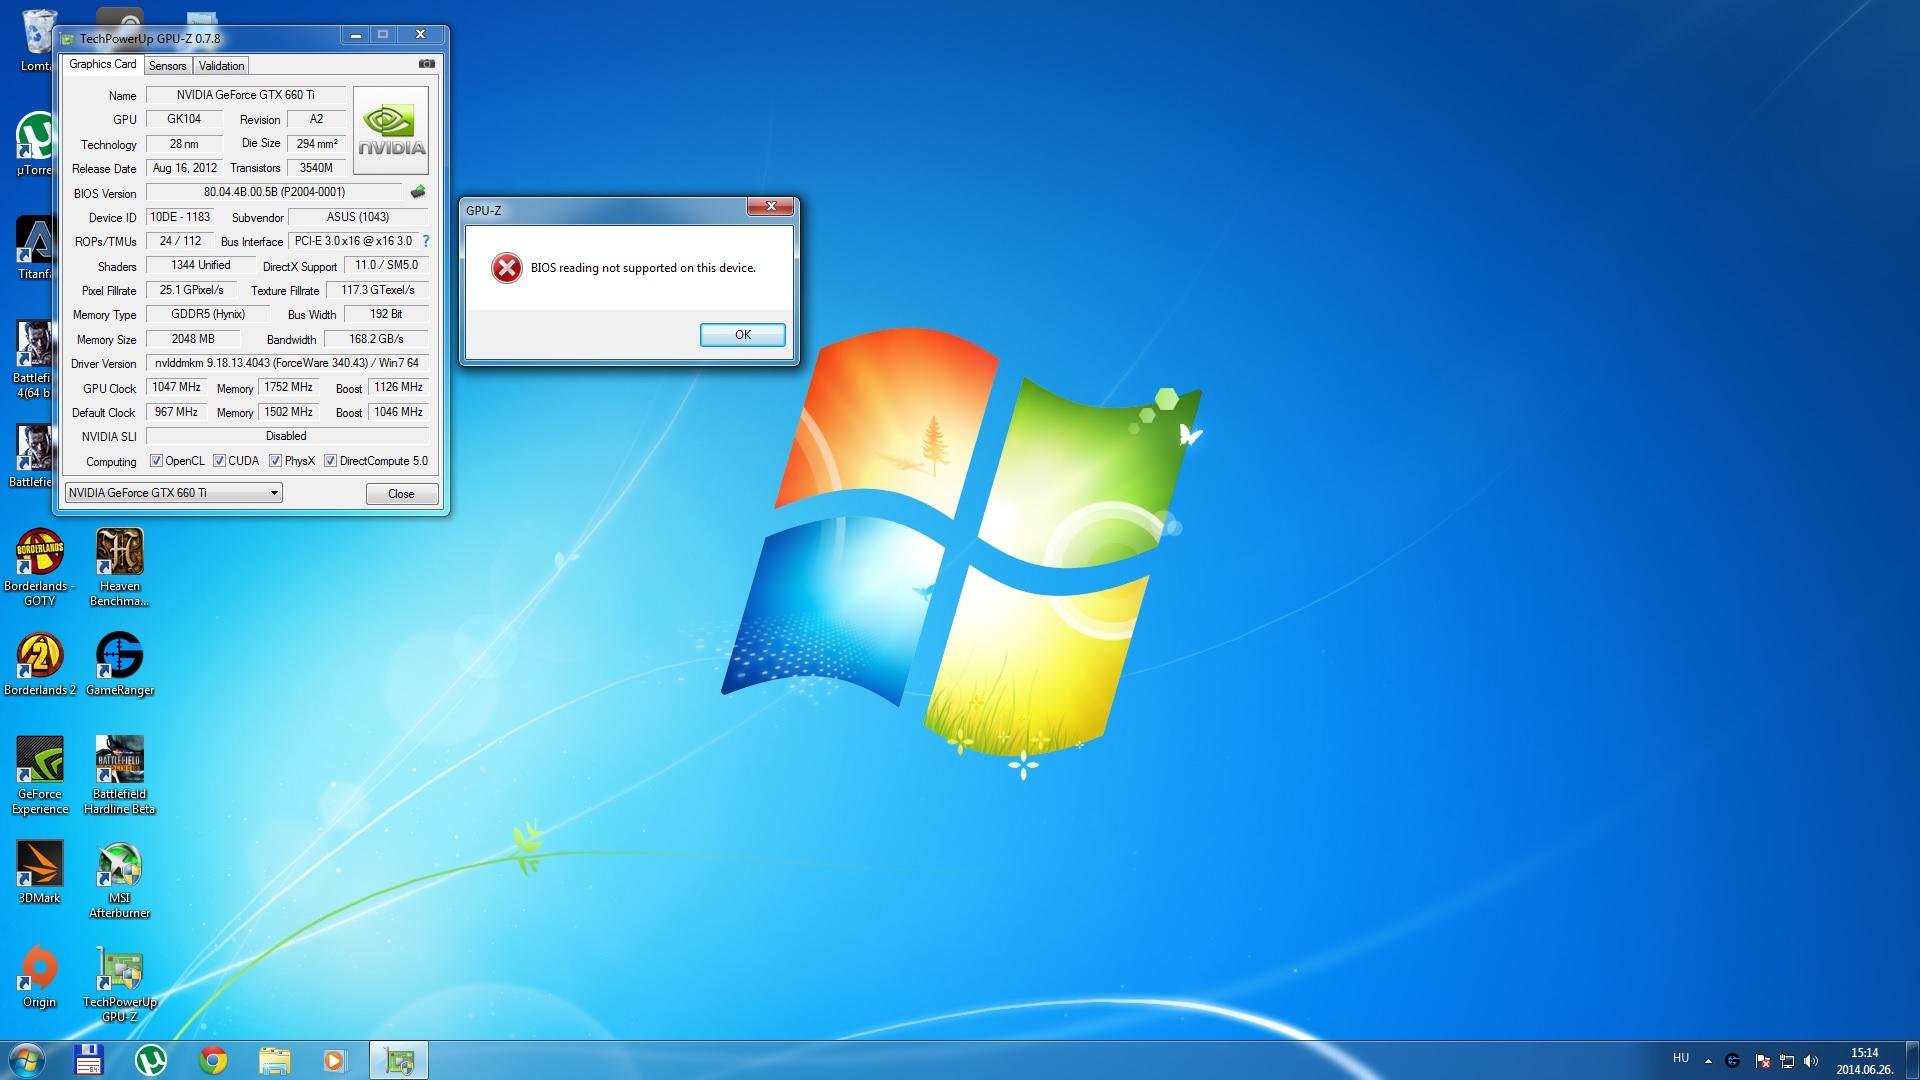Screen dimensions: 1920x1080
Task: Click the Windows Start orb
Action: pyautogui.click(x=27, y=1060)
